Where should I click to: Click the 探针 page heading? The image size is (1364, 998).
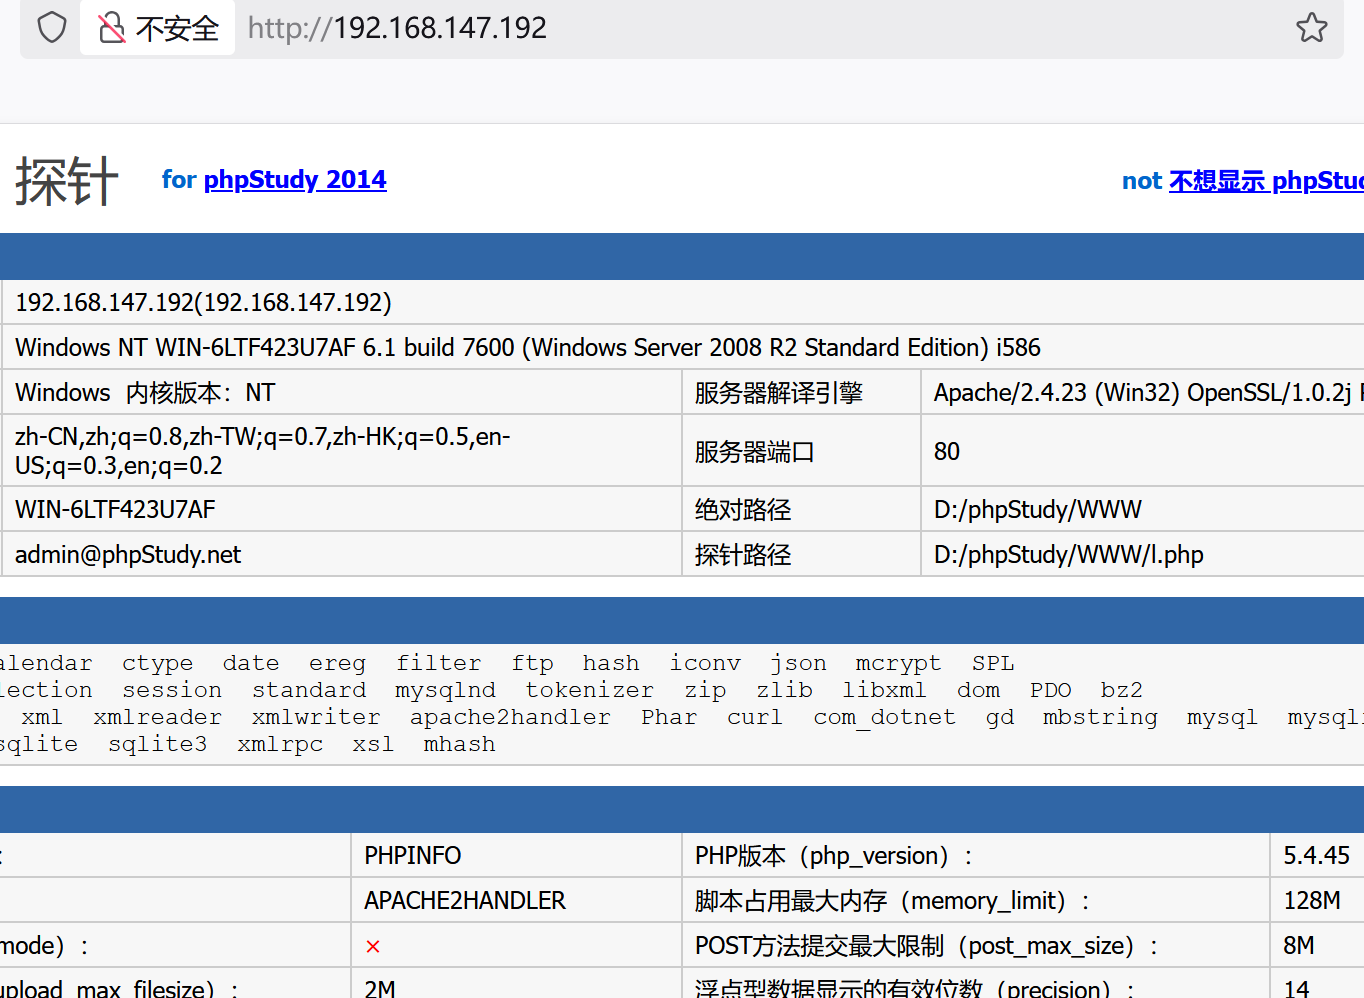click(67, 181)
